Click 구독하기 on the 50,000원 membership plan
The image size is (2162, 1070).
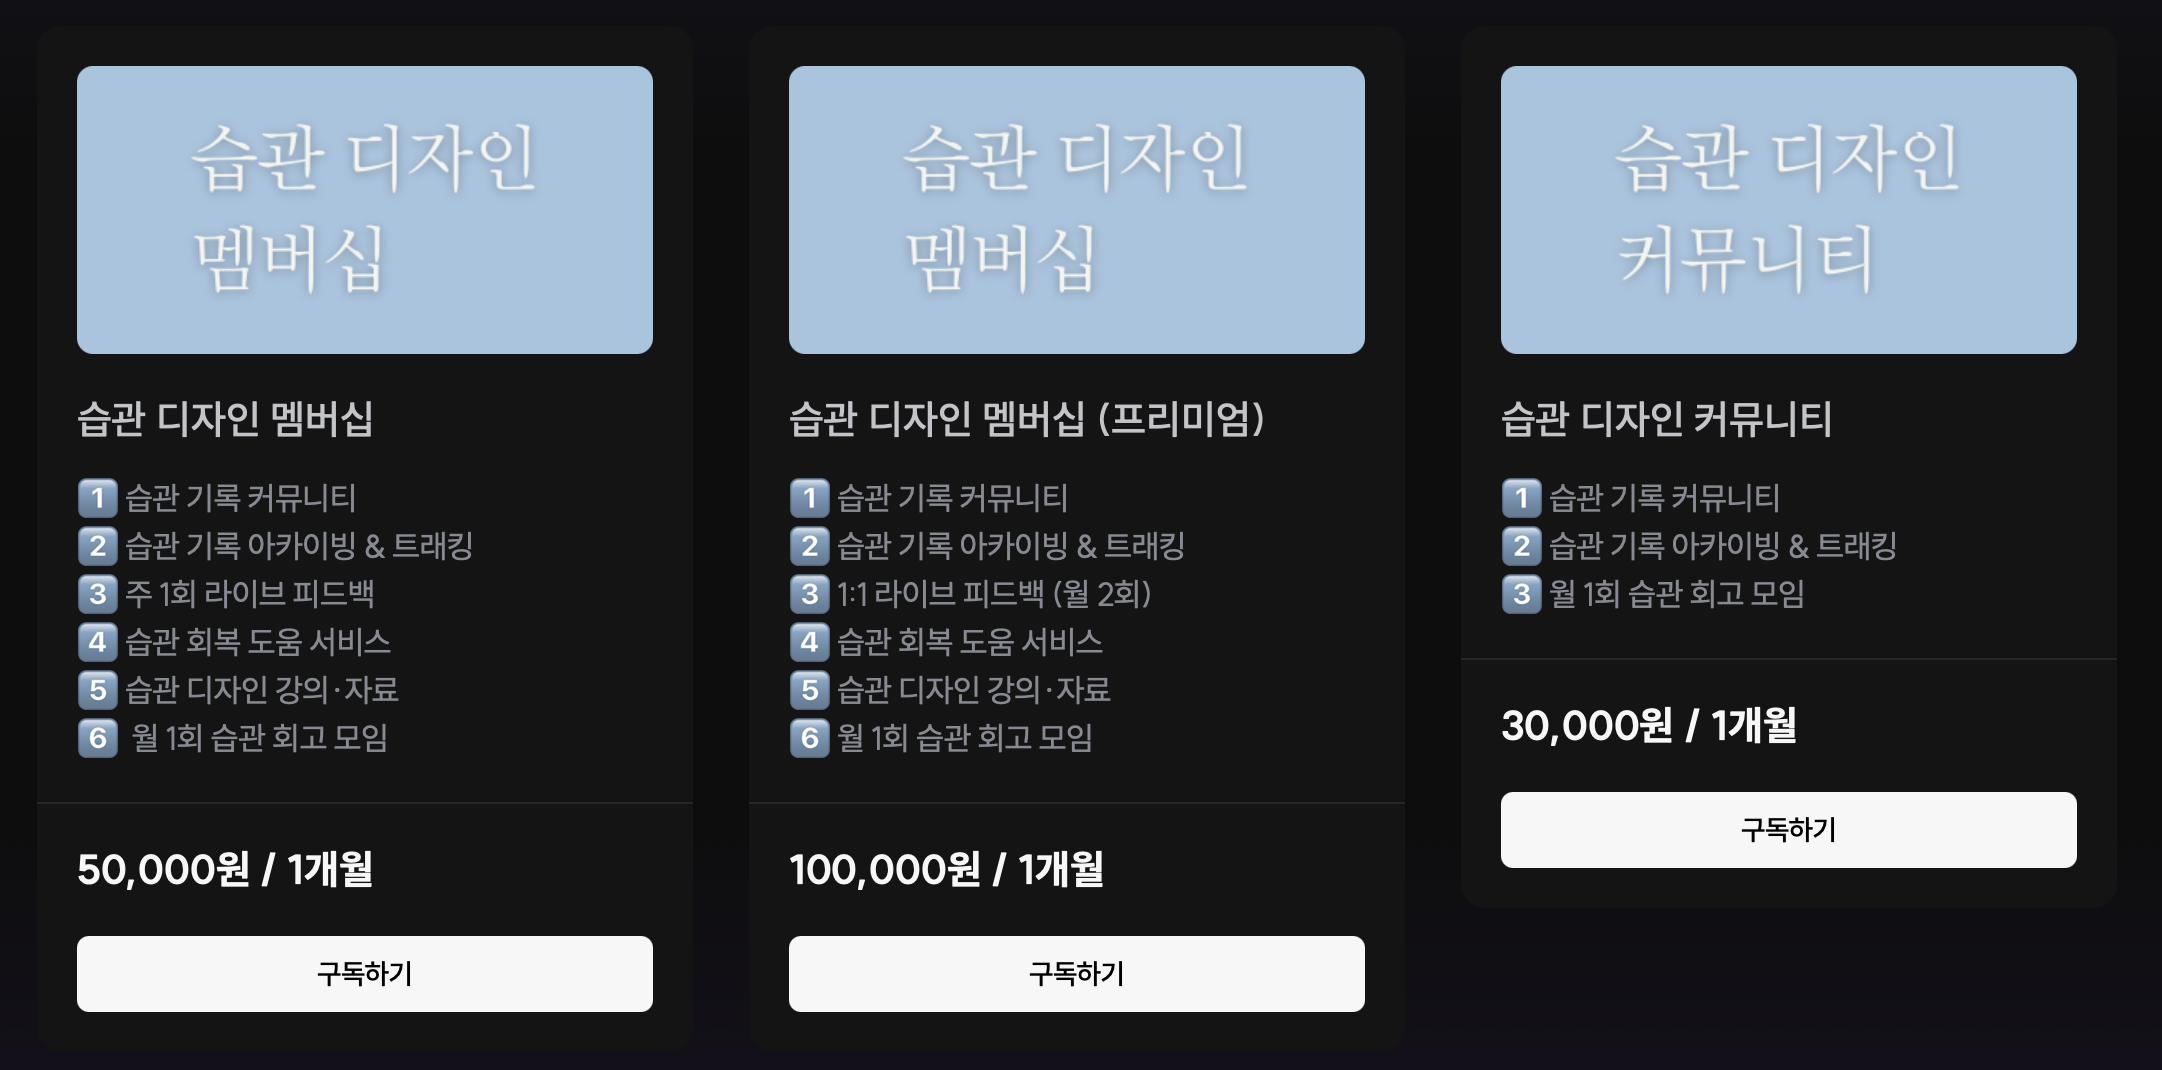(x=364, y=973)
